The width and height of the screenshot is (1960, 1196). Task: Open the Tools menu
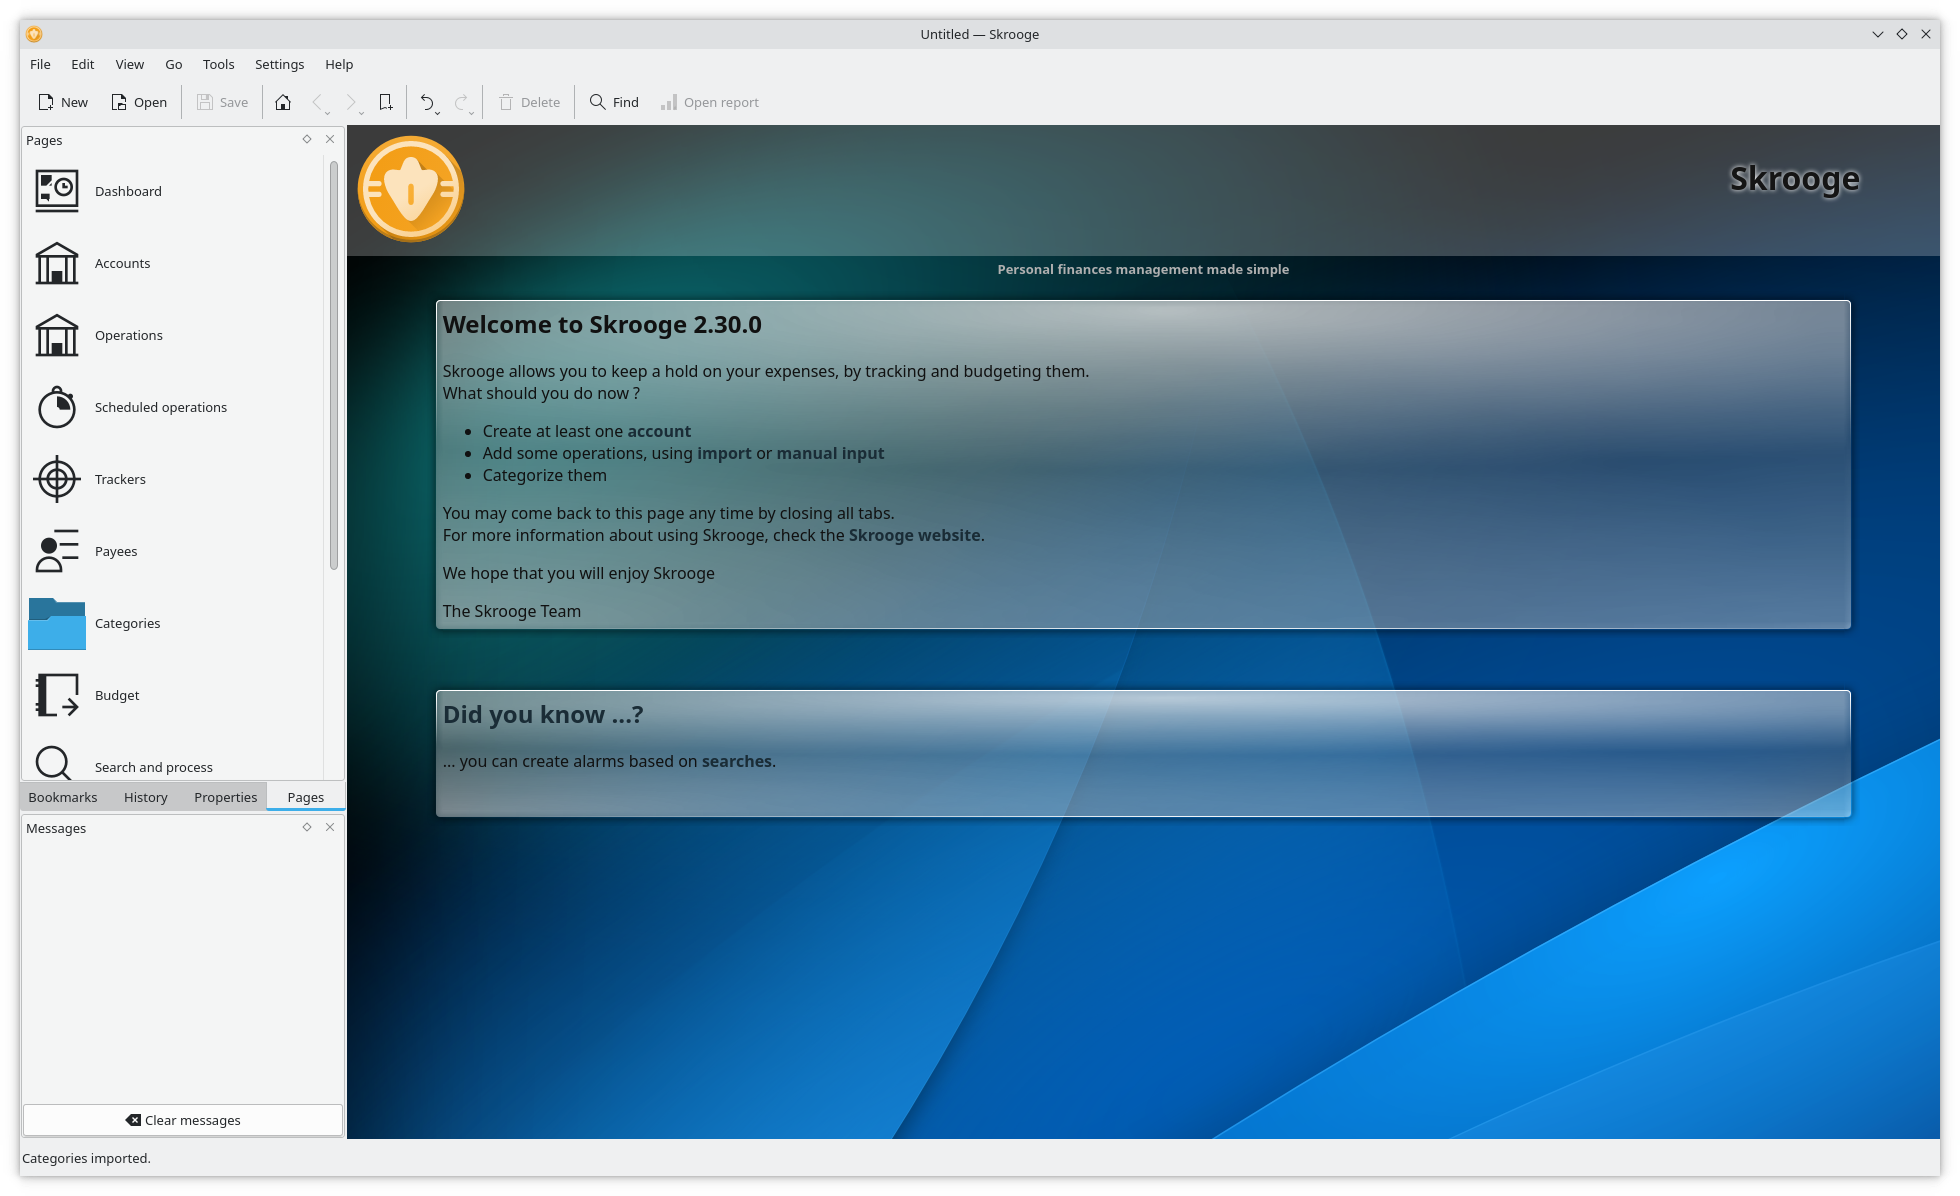(218, 64)
